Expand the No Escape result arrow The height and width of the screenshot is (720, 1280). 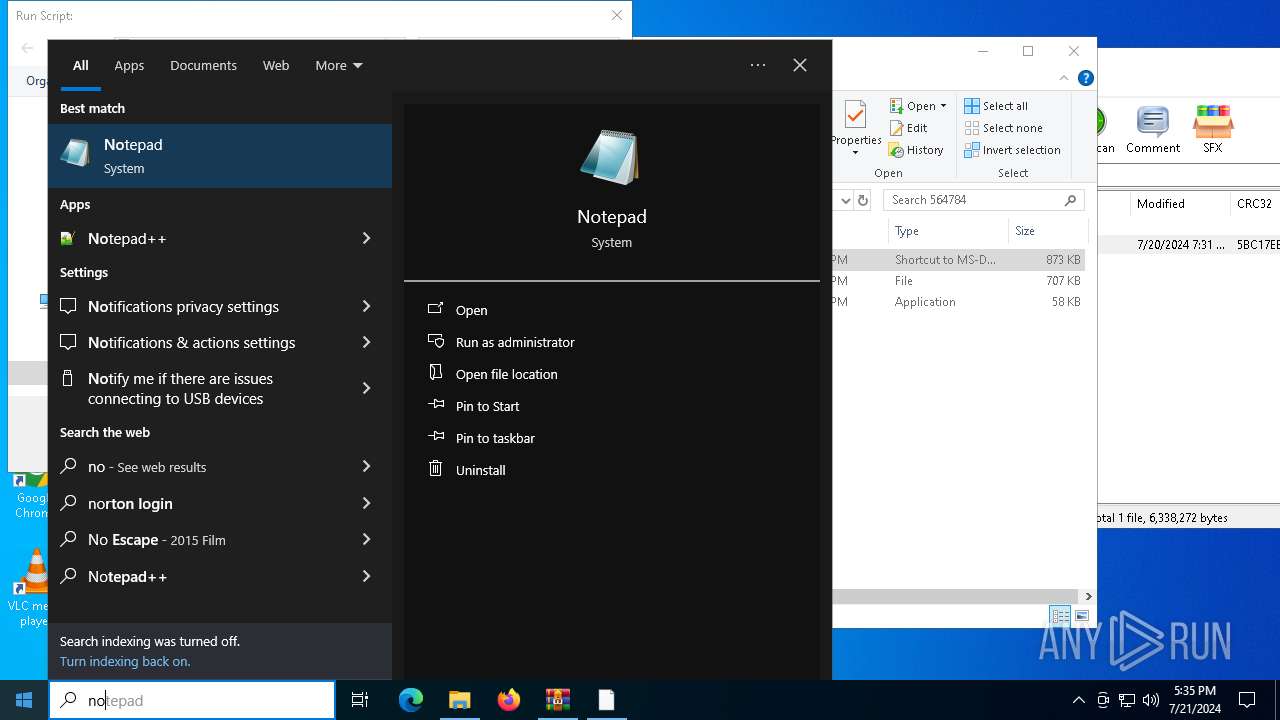click(366, 539)
